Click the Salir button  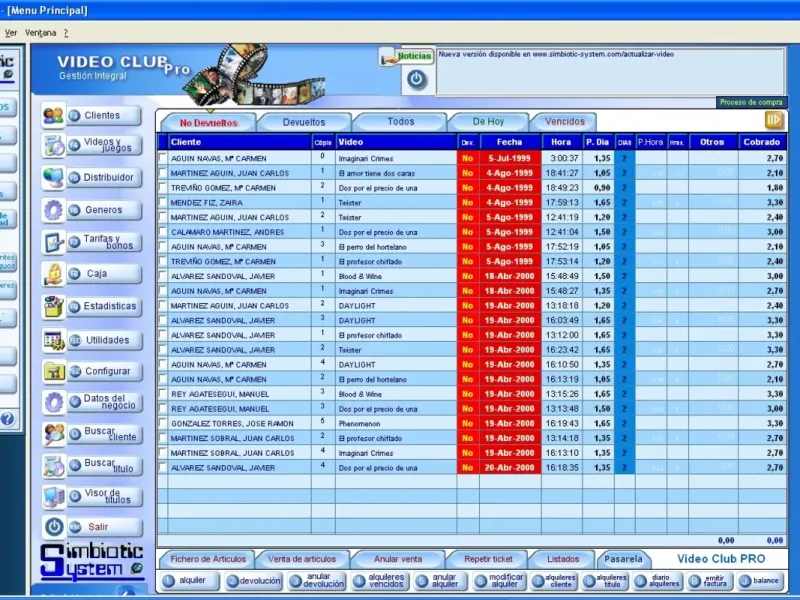[104, 527]
